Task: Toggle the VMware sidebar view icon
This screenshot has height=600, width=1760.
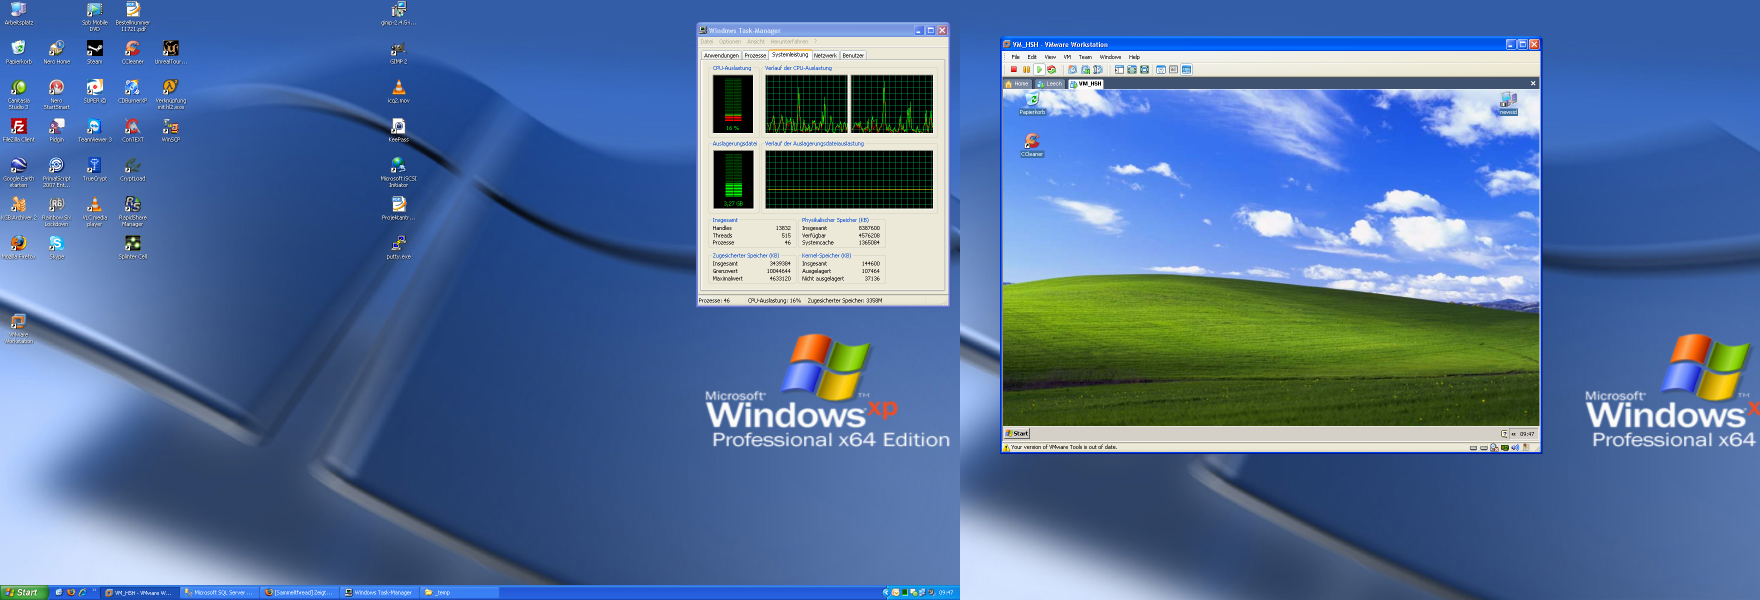Action: (x=1119, y=69)
